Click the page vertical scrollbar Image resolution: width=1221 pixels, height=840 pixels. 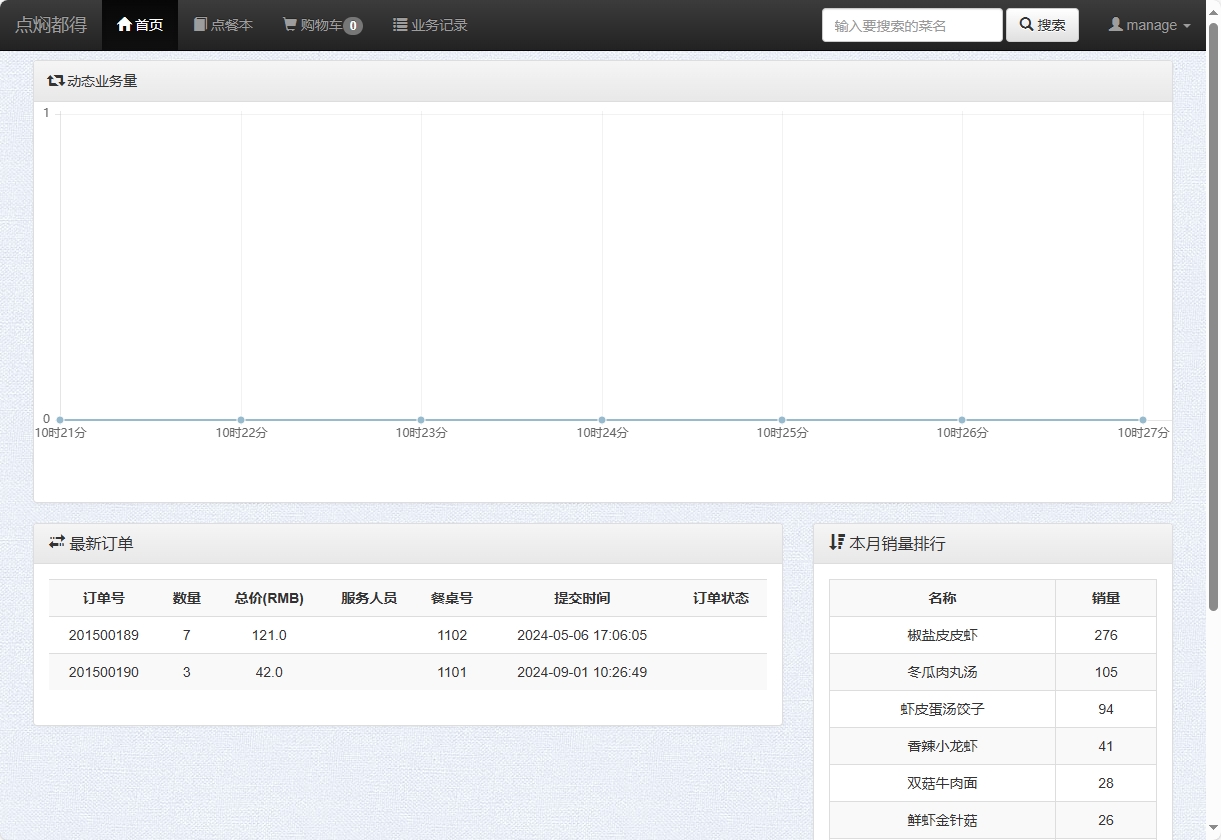(x=1214, y=300)
